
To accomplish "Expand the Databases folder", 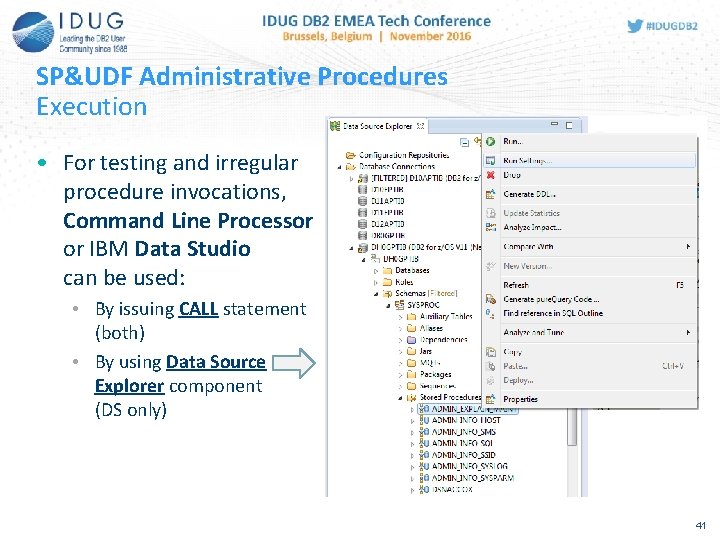I will point(376,270).
